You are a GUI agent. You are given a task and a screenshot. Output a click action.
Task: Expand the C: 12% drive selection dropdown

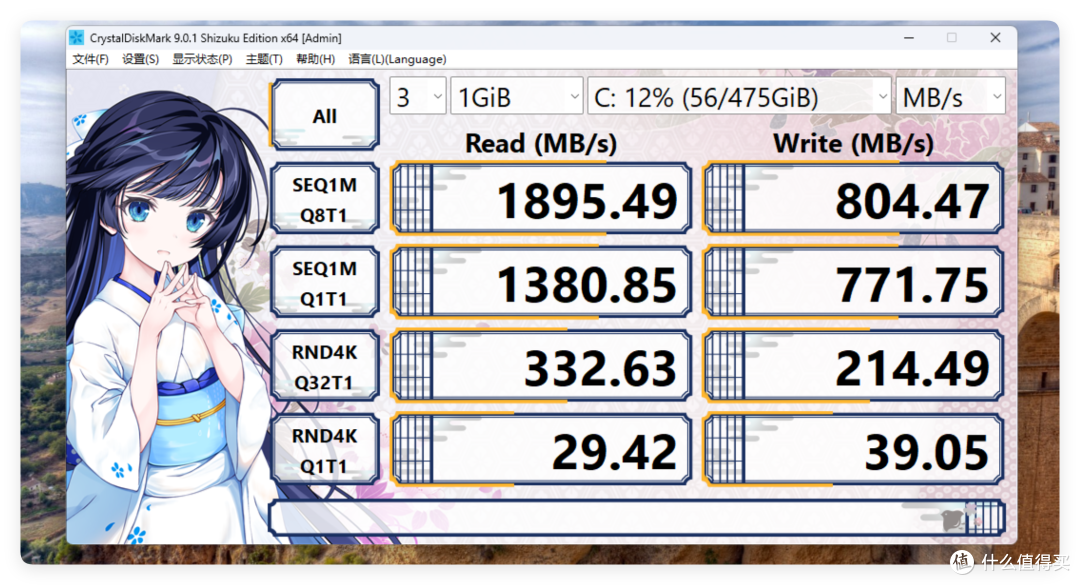pos(739,96)
